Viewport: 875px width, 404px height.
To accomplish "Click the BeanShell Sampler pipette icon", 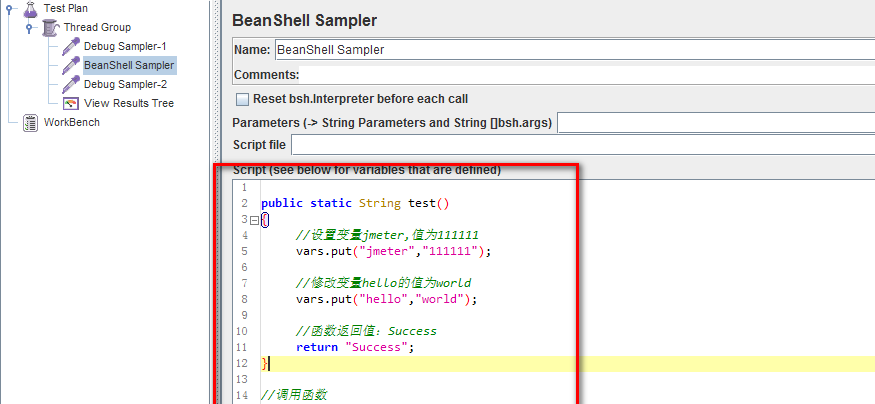I will (x=71, y=65).
